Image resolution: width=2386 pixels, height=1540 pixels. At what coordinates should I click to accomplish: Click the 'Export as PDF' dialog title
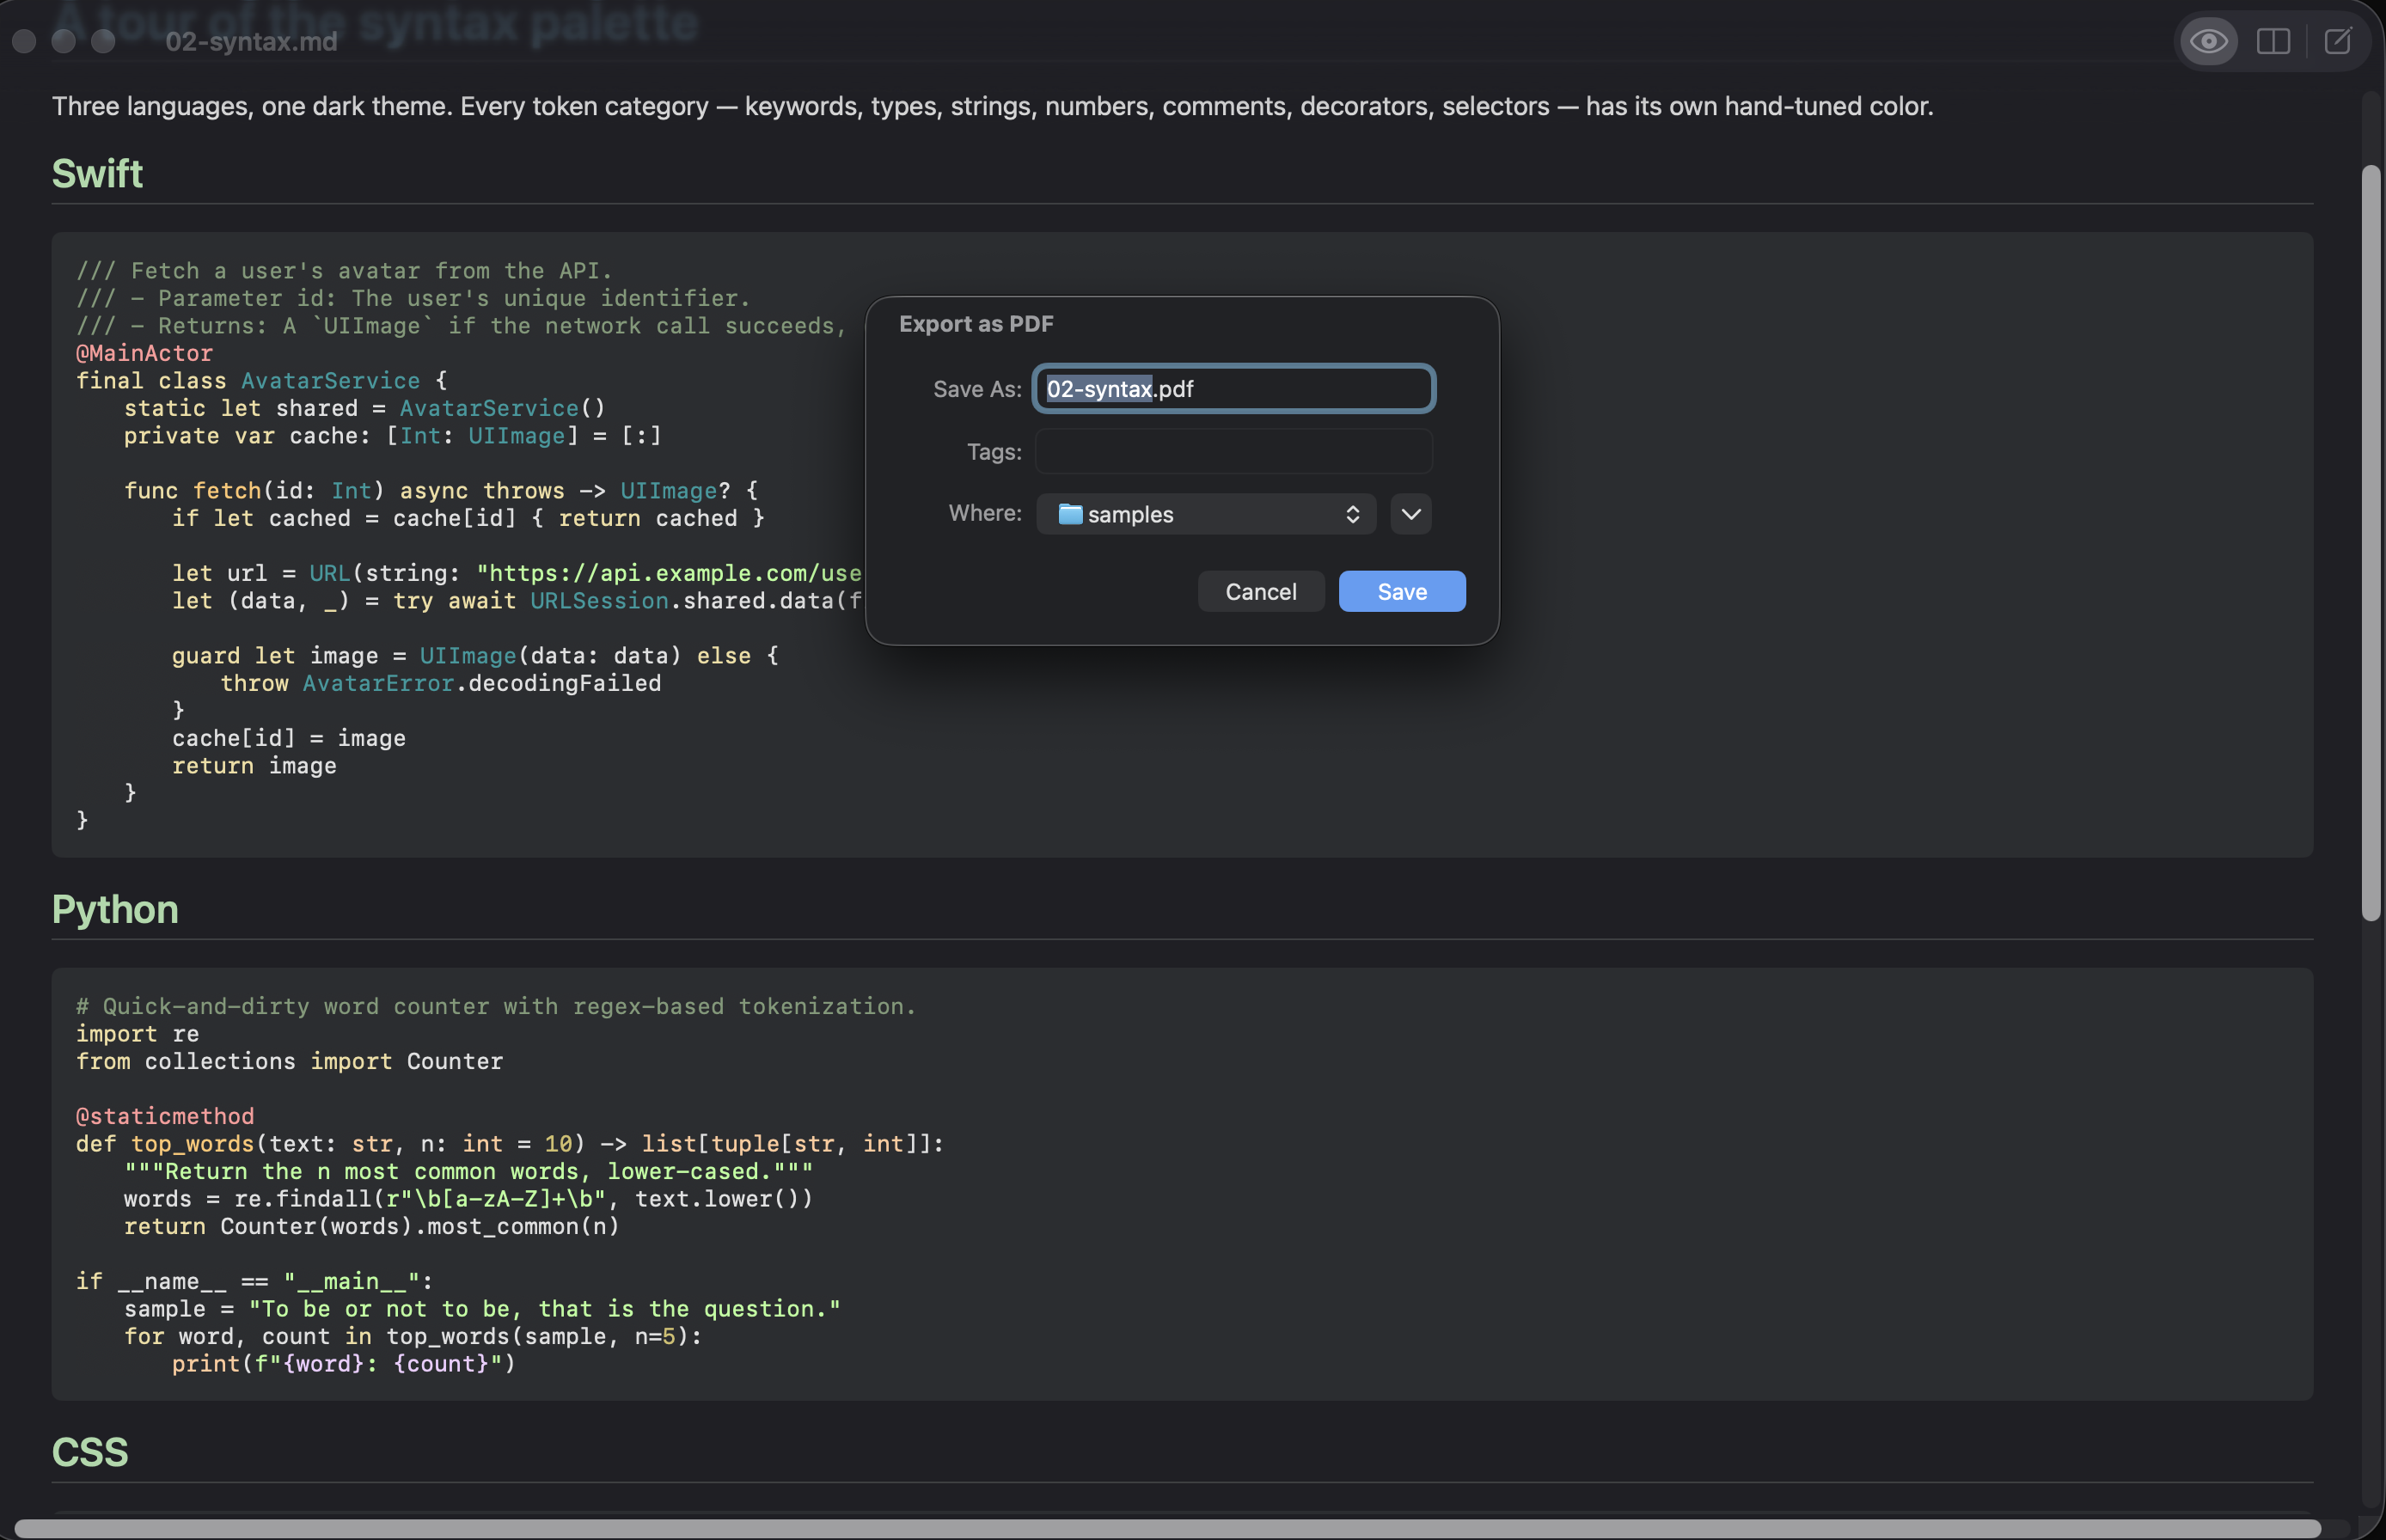pos(976,324)
